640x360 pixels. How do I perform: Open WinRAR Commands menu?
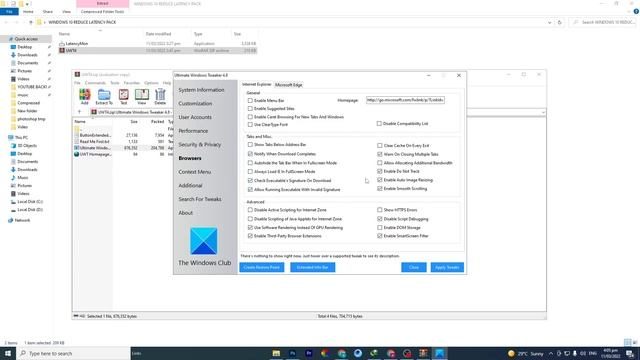point(95,83)
